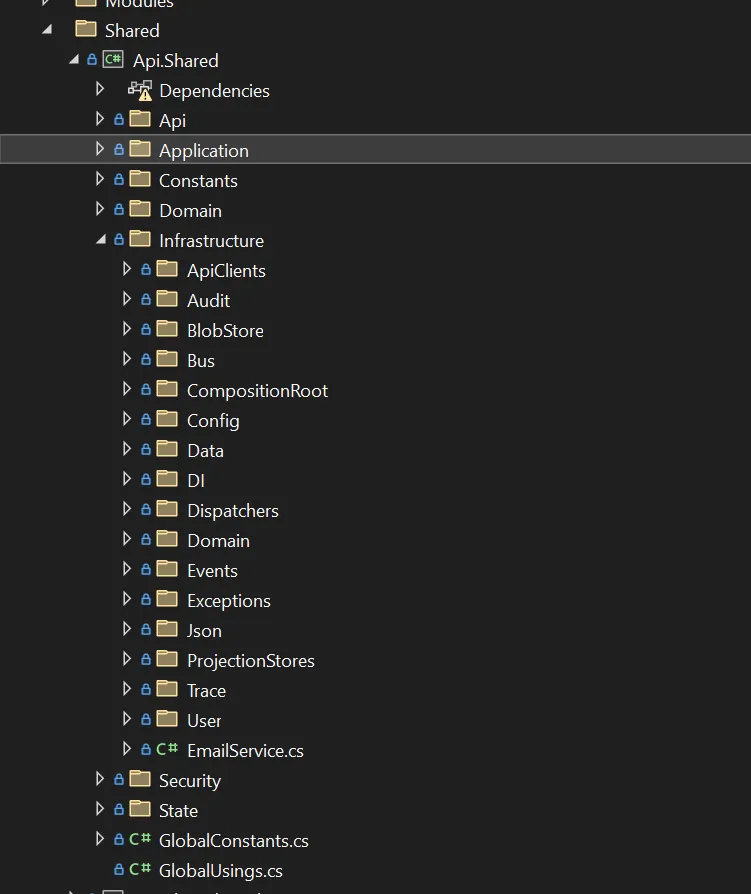Click the ProjectionStores folder icon
The height and width of the screenshot is (894, 751).
[x=167, y=659]
